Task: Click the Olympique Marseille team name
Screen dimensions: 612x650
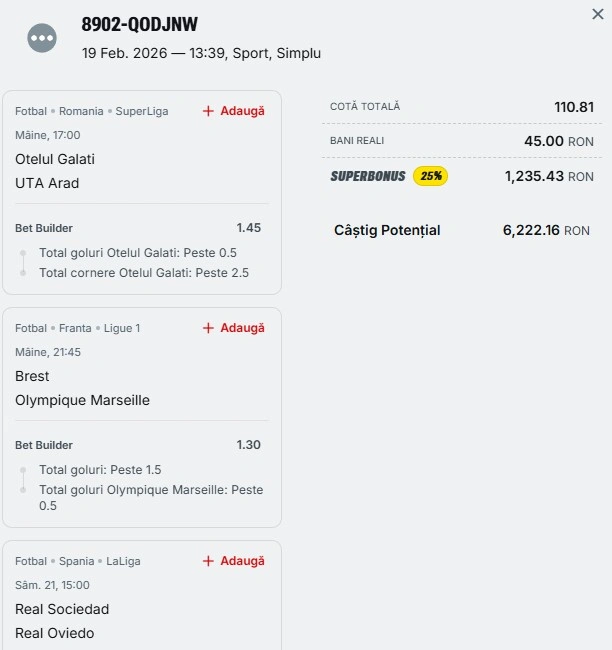Action: [x=82, y=400]
